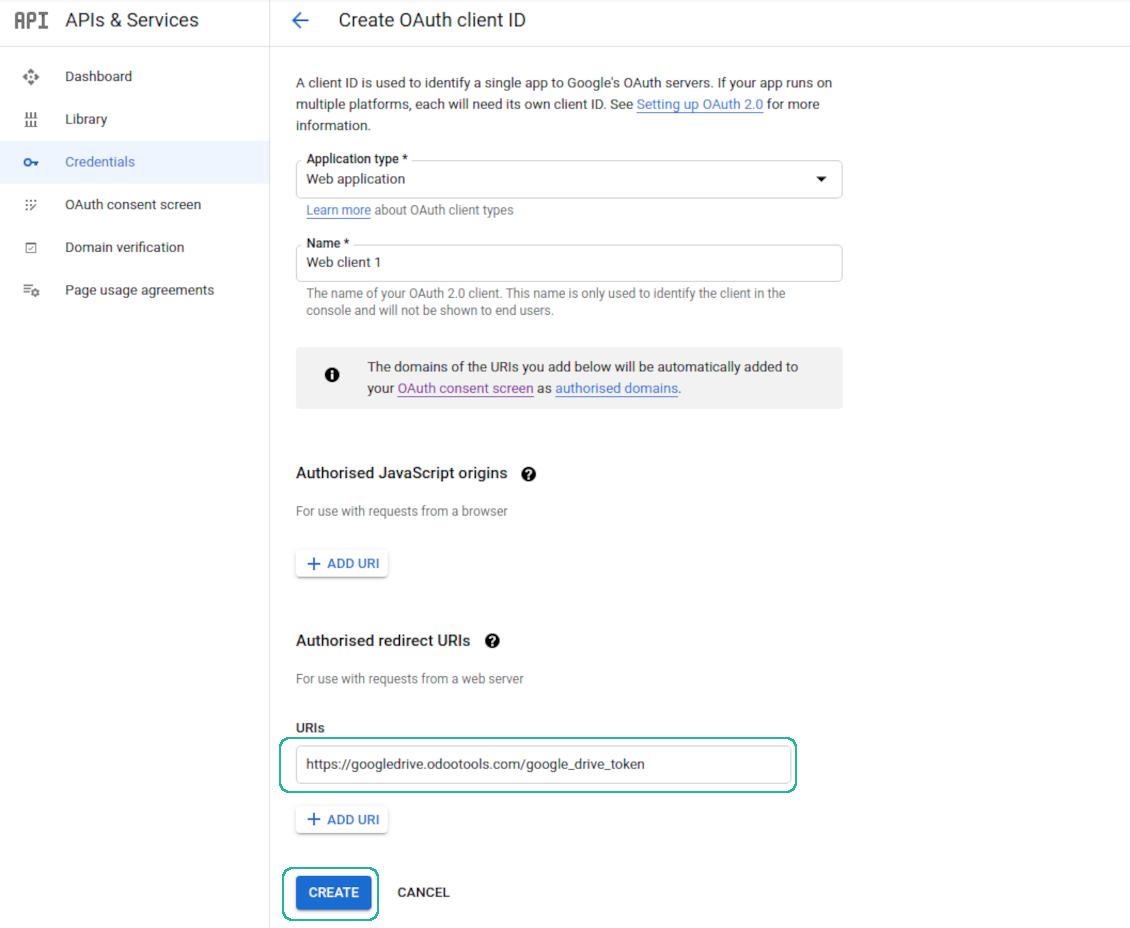This screenshot has height=928, width=1130.
Task: Open the Library menu item
Action: pos(86,120)
